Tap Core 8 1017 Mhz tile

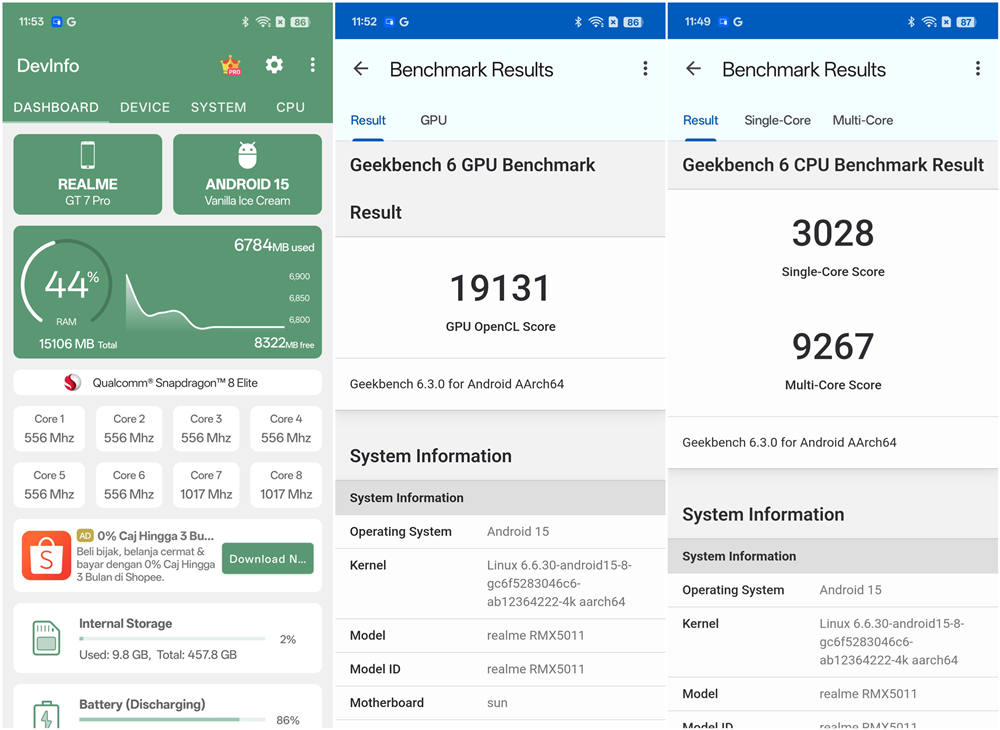click(286, 485)
